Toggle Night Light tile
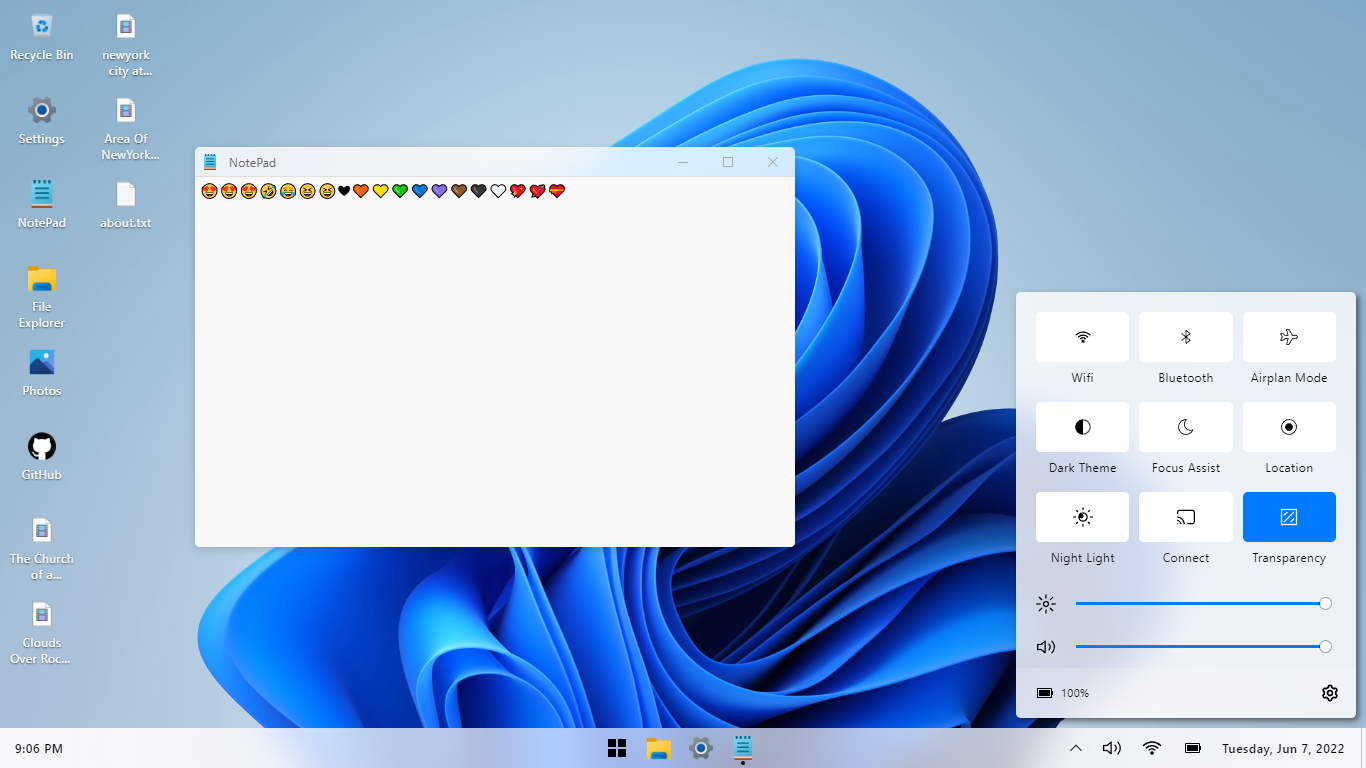This screenshot has width=1366, height=768. [x=1082, y=517]
